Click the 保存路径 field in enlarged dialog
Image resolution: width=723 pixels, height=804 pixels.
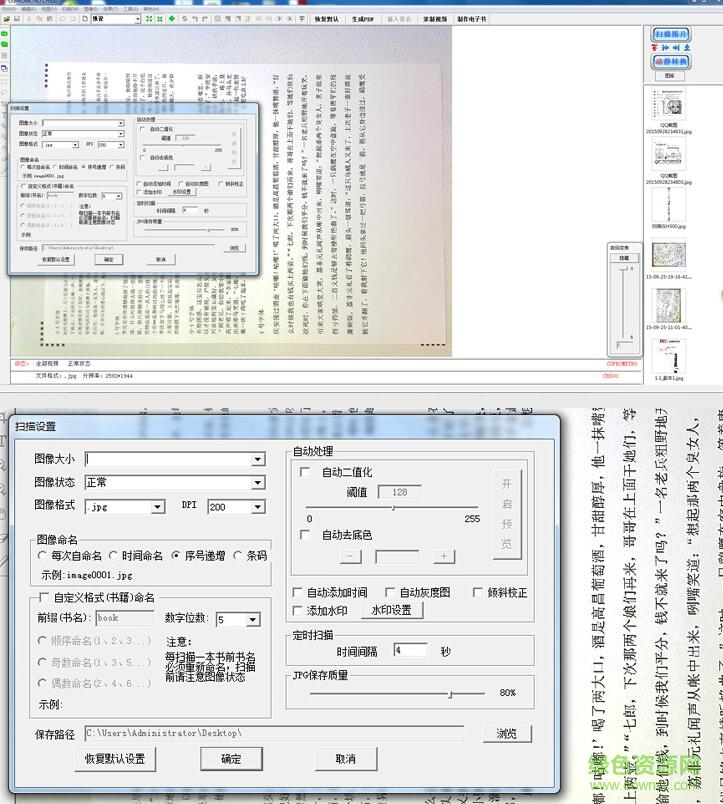point(274,733)
